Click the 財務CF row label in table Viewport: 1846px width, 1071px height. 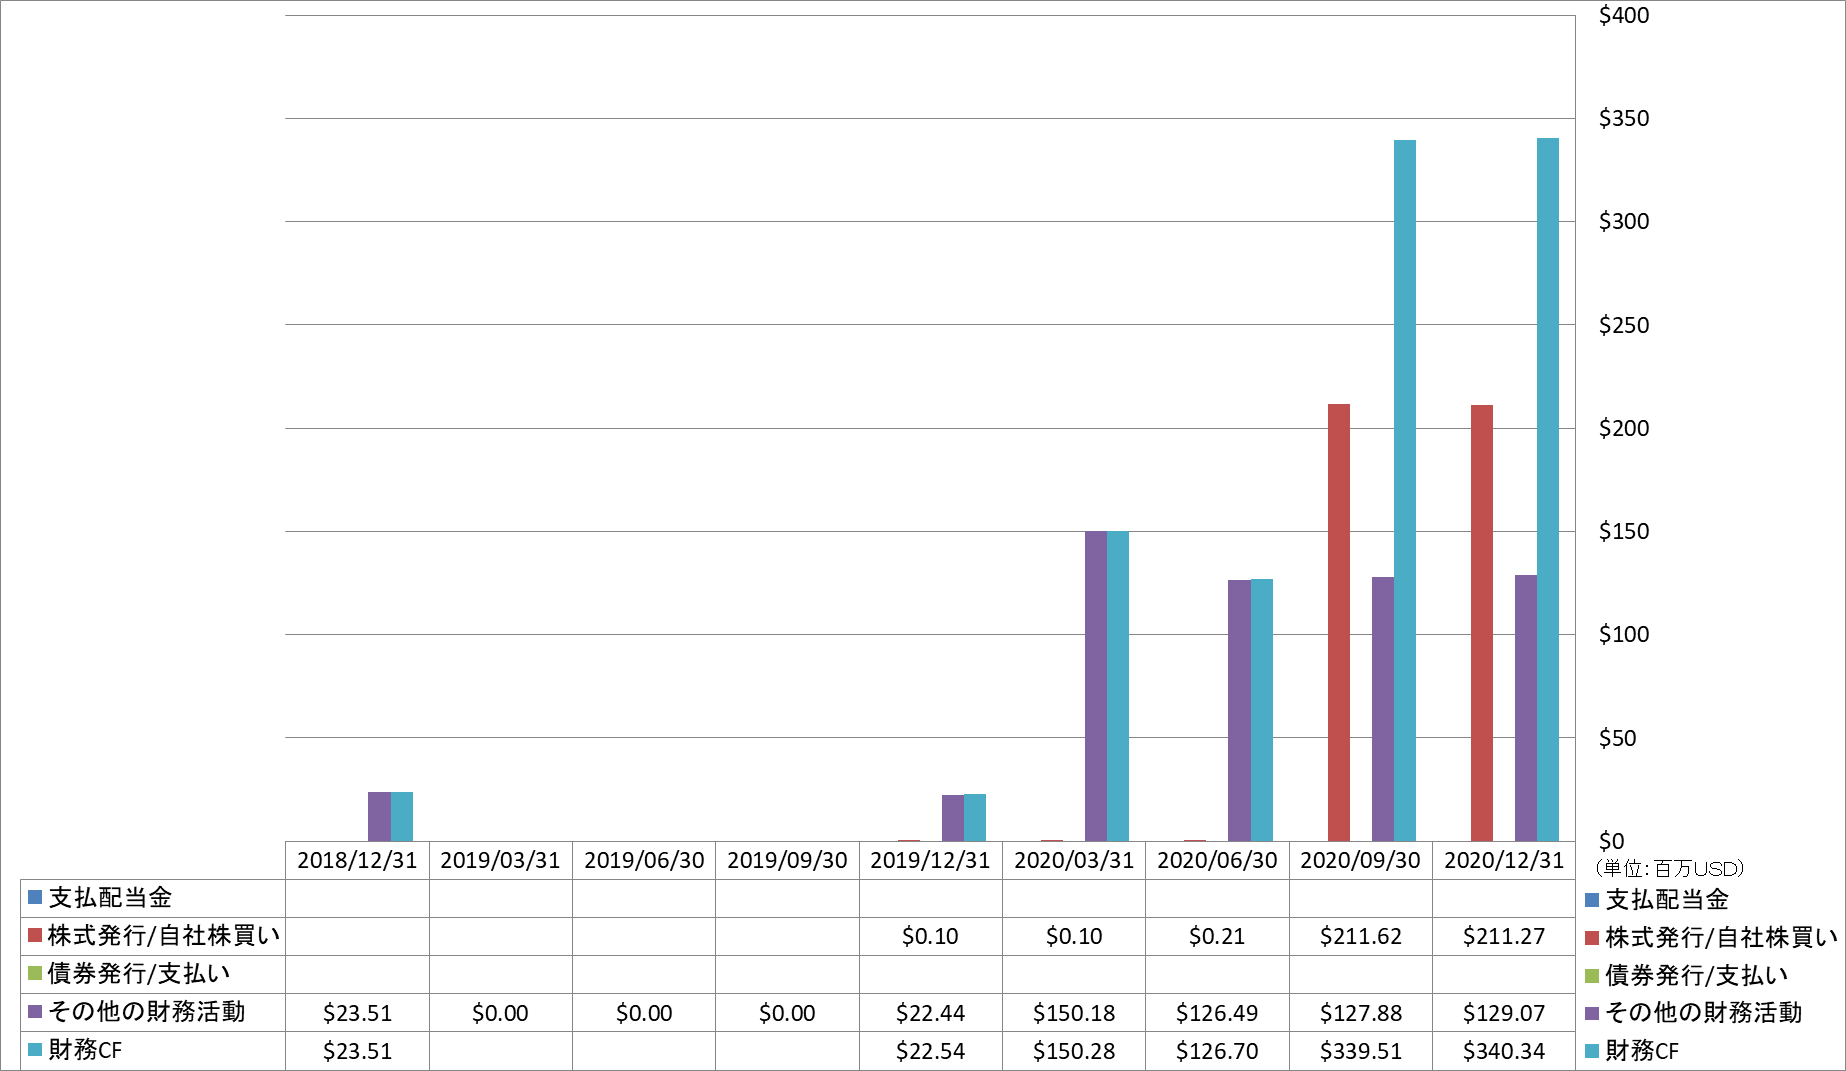pyautogui.click(x=85, y=1049)
